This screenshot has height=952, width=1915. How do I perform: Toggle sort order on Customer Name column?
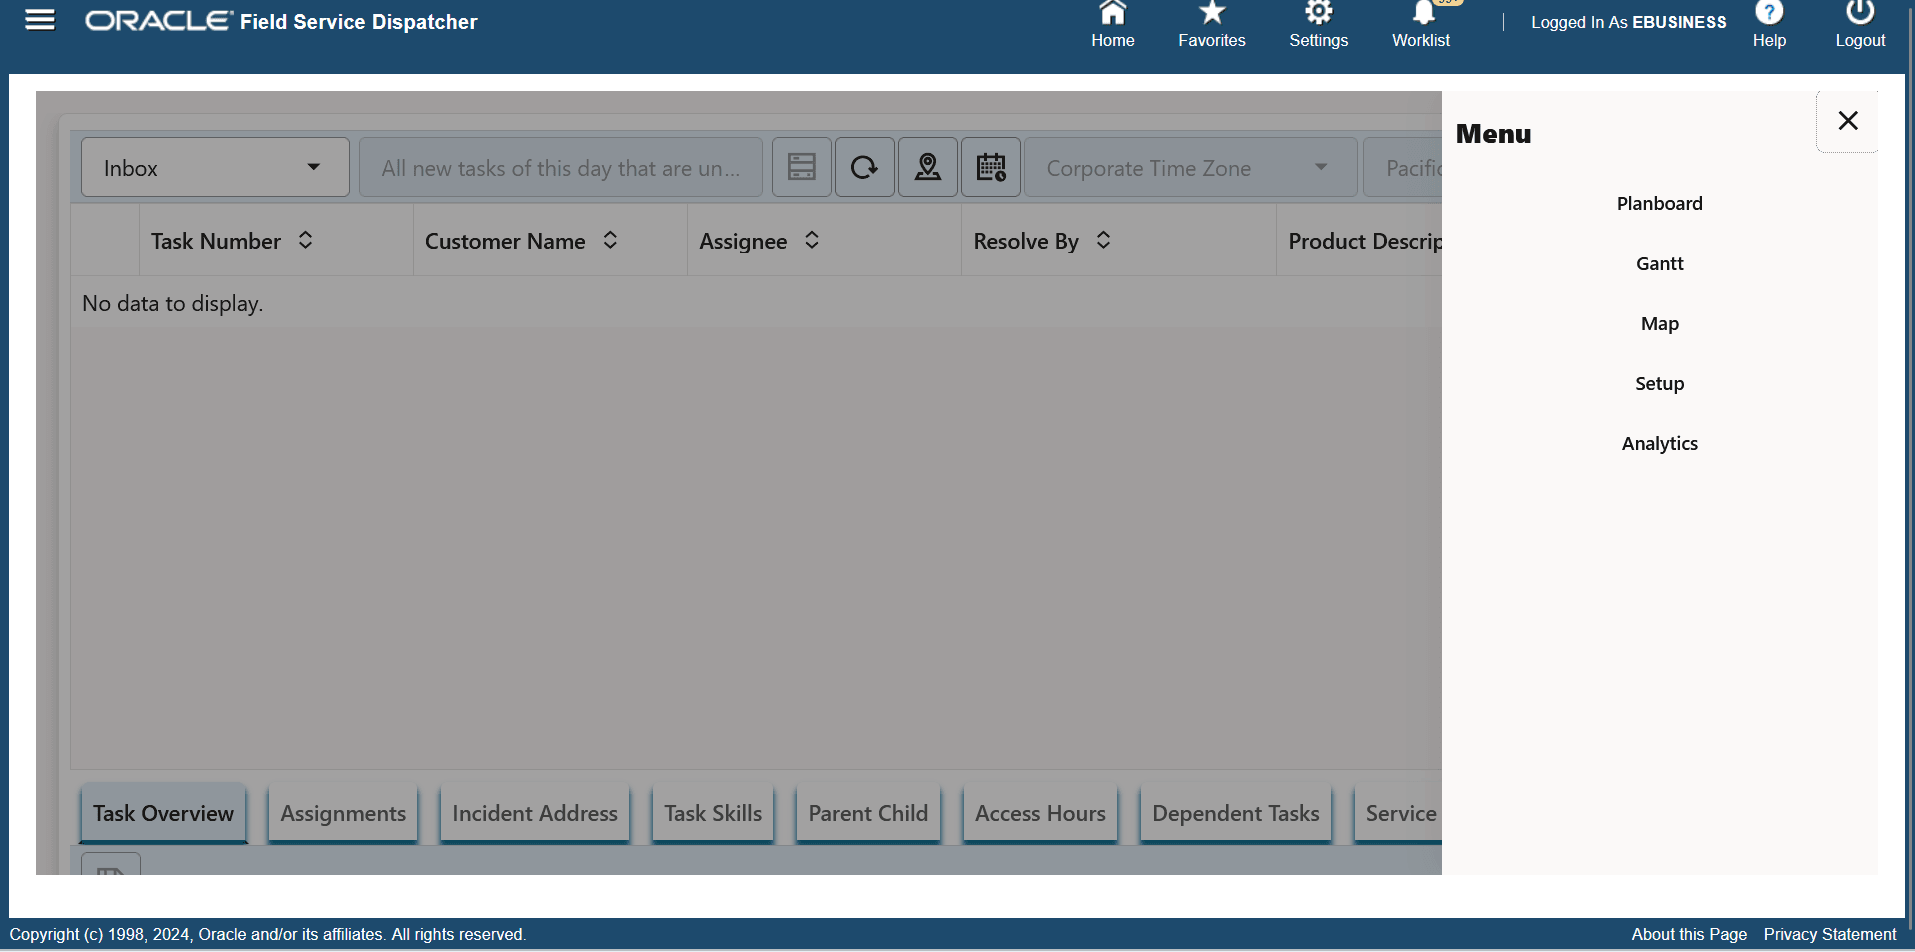pos(609,240)
